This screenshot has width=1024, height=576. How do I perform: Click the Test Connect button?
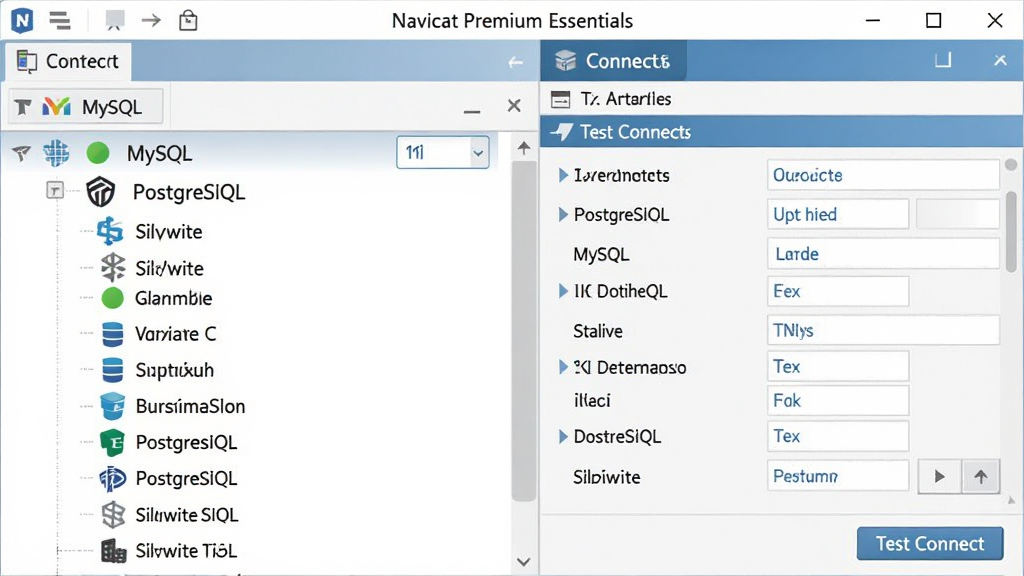(930, 543)
